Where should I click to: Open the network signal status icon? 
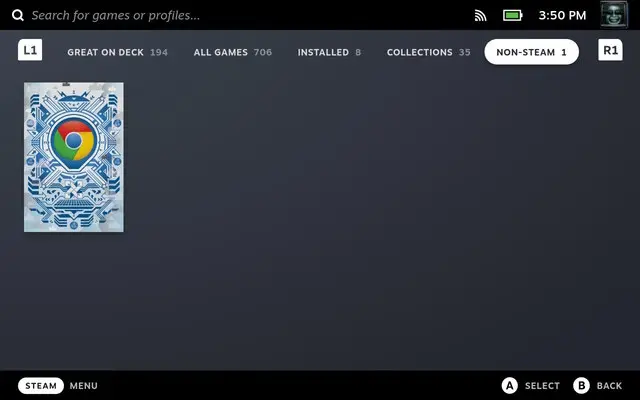[480, 16]
